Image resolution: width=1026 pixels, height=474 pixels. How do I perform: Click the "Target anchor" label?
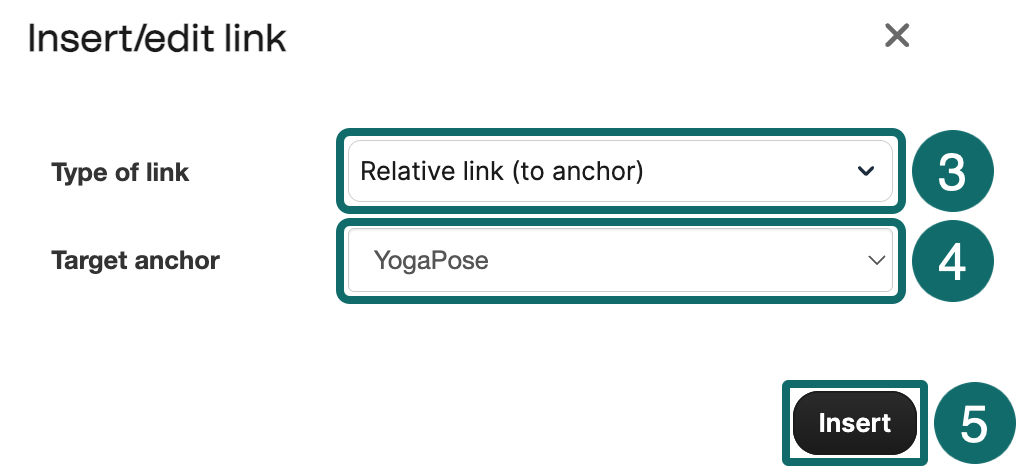point(135,261)
